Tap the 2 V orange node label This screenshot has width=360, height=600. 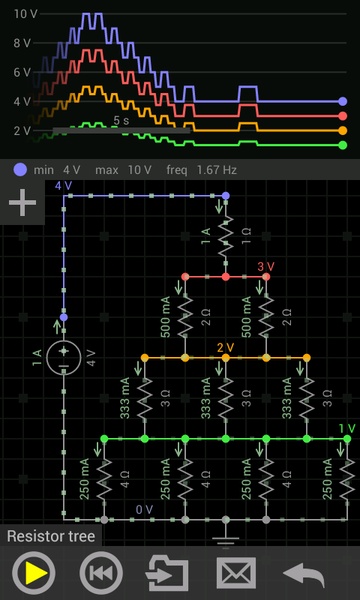tap(225, 347)
